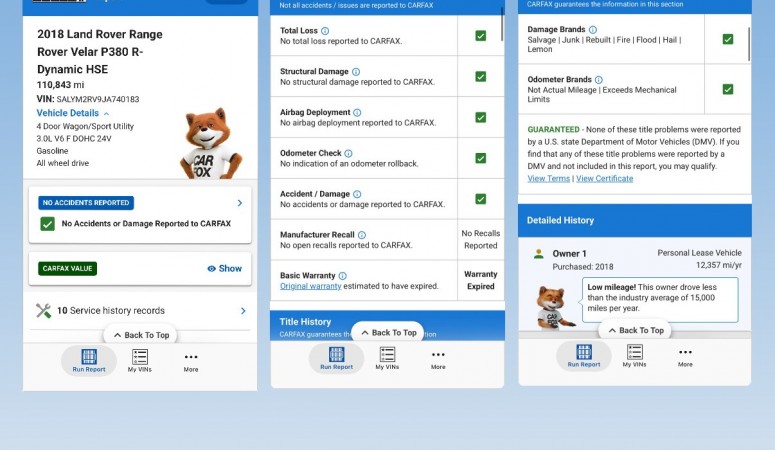Click the green checkbox for Total Loss

click(x=480, y=36)
